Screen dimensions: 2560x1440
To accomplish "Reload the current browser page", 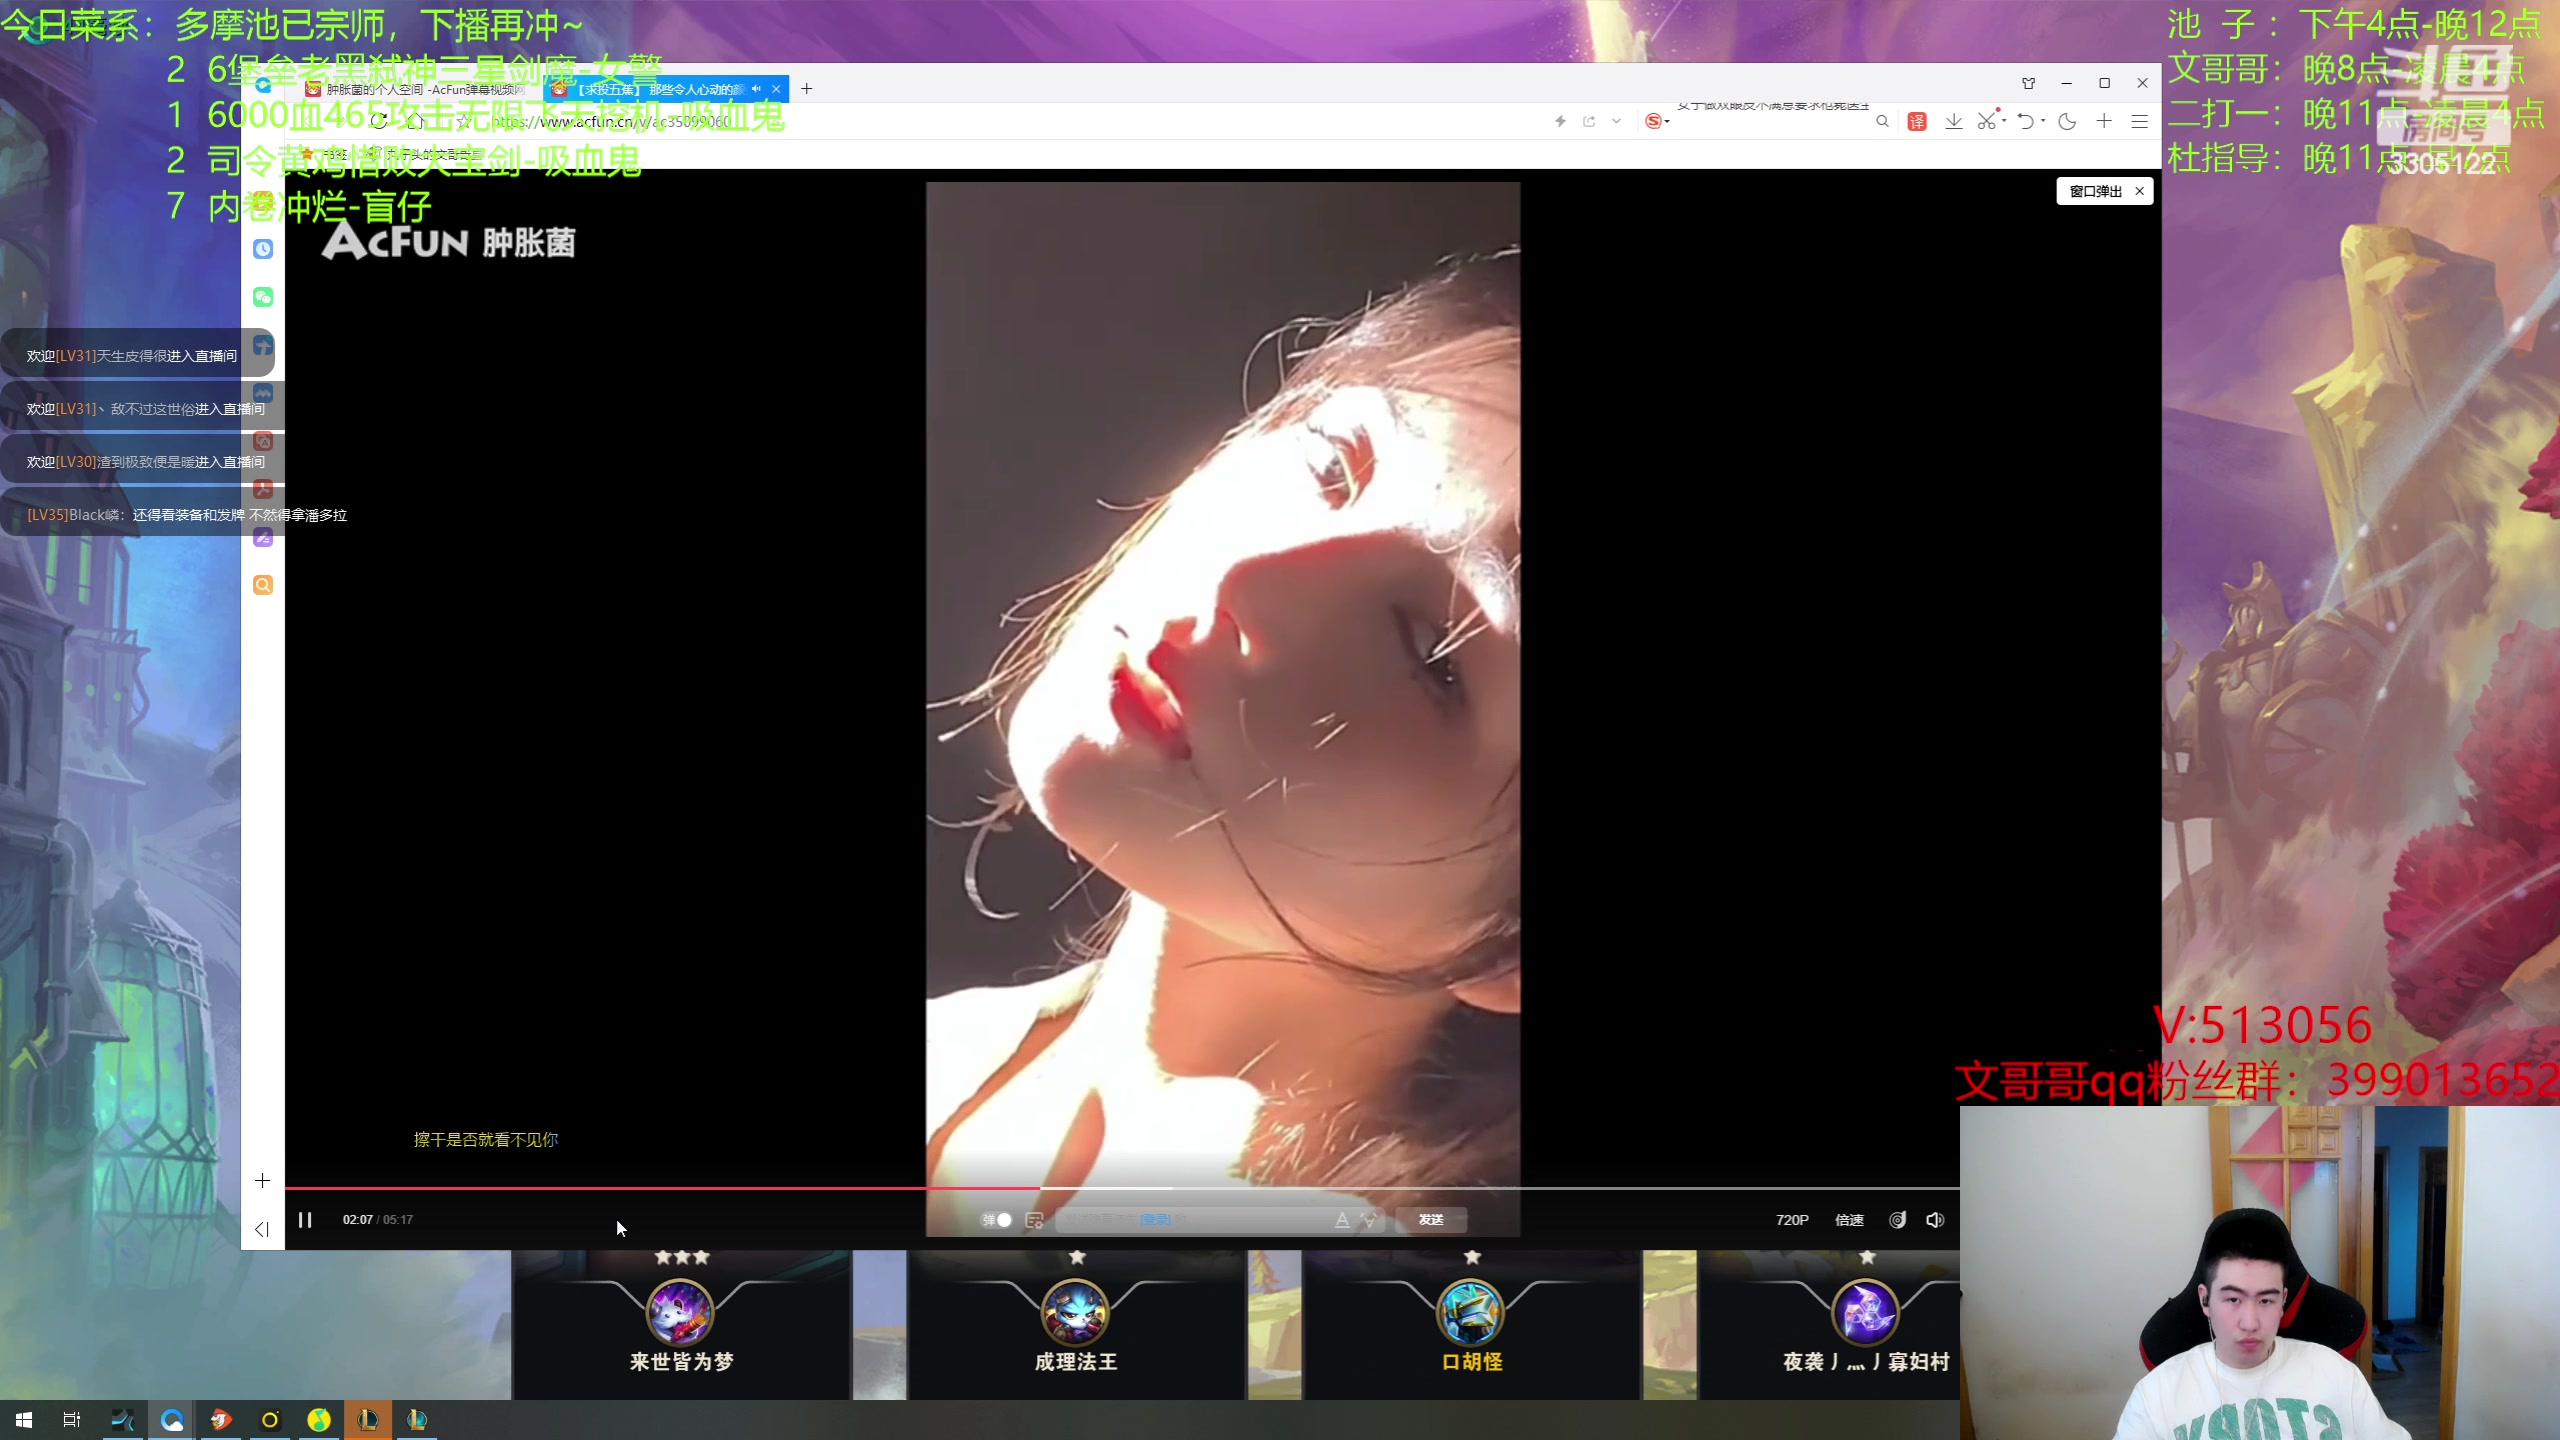I will (x=378, y=121).
